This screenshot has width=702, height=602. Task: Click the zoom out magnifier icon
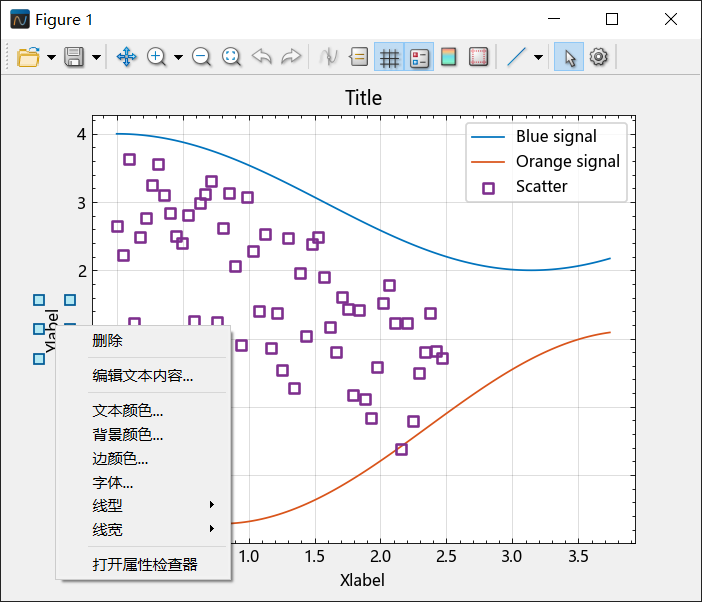pyautogui.click(x=201, y=57)
